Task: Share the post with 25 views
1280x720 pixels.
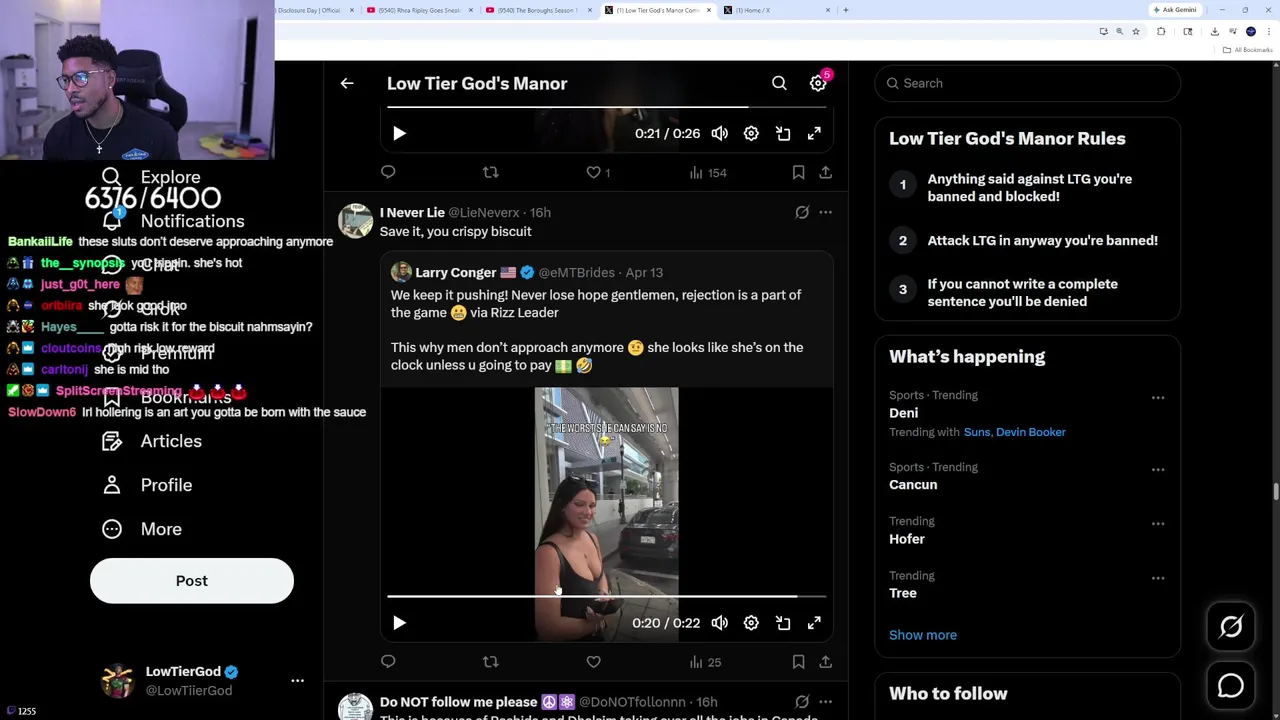Action: pyautogui.click(x=825, y=661)
